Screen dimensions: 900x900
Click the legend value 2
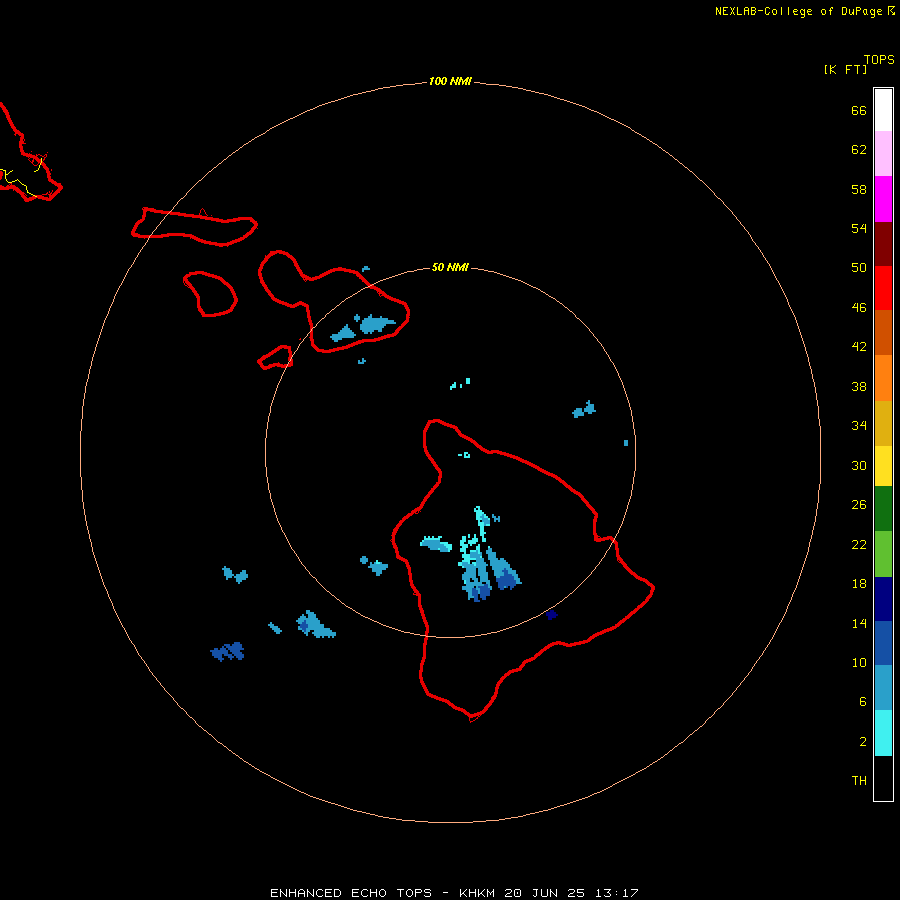pyautogui.click(x=863, y=742)
